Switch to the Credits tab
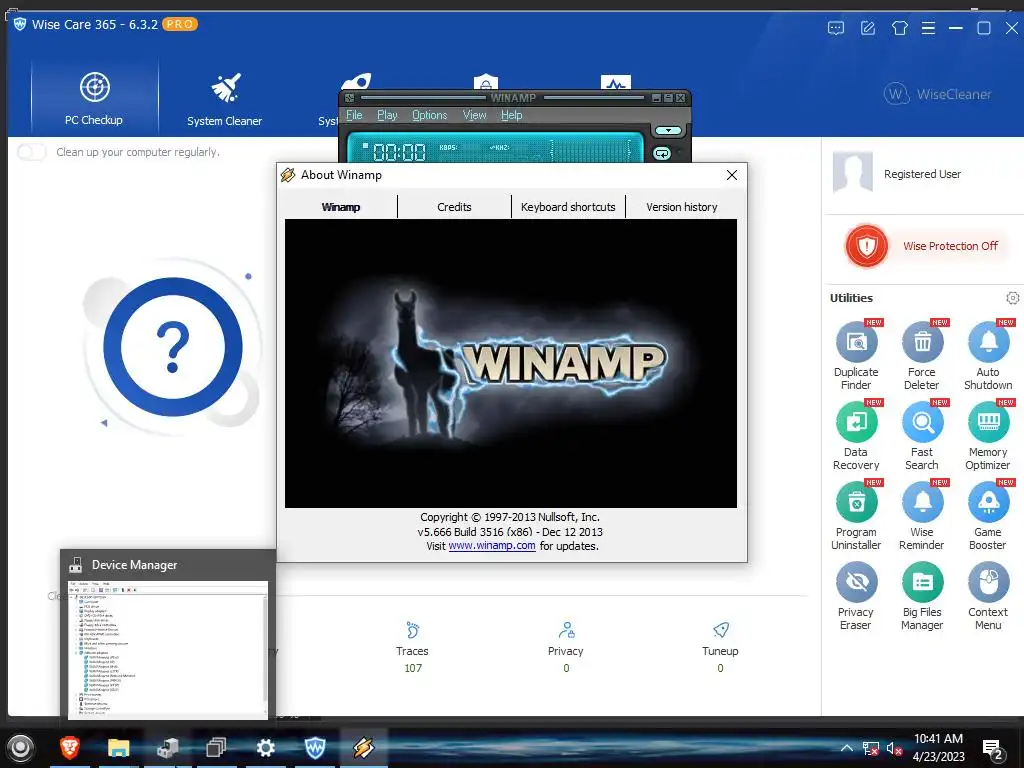This screenshot has height=768, width=1024. pos(454,207)
